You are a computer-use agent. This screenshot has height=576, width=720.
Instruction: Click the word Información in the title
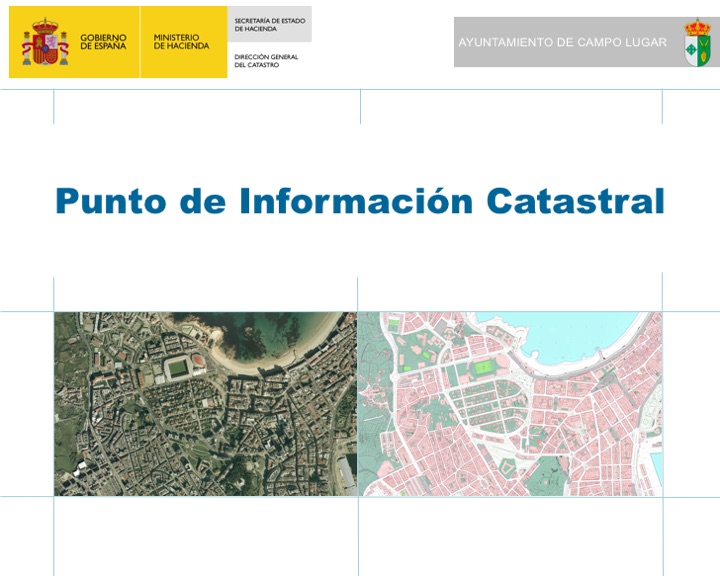(355, 201)
